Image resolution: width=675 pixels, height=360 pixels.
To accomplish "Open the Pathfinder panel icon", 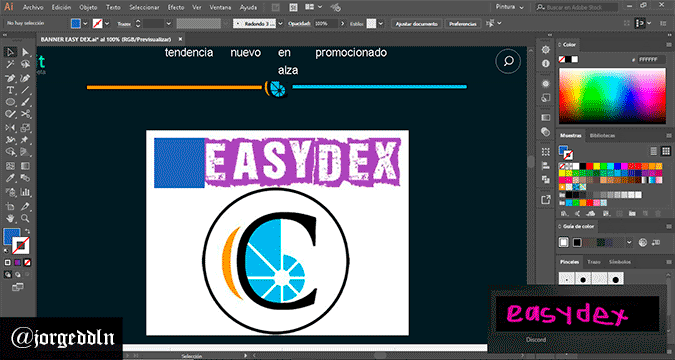I will point(546,179).
